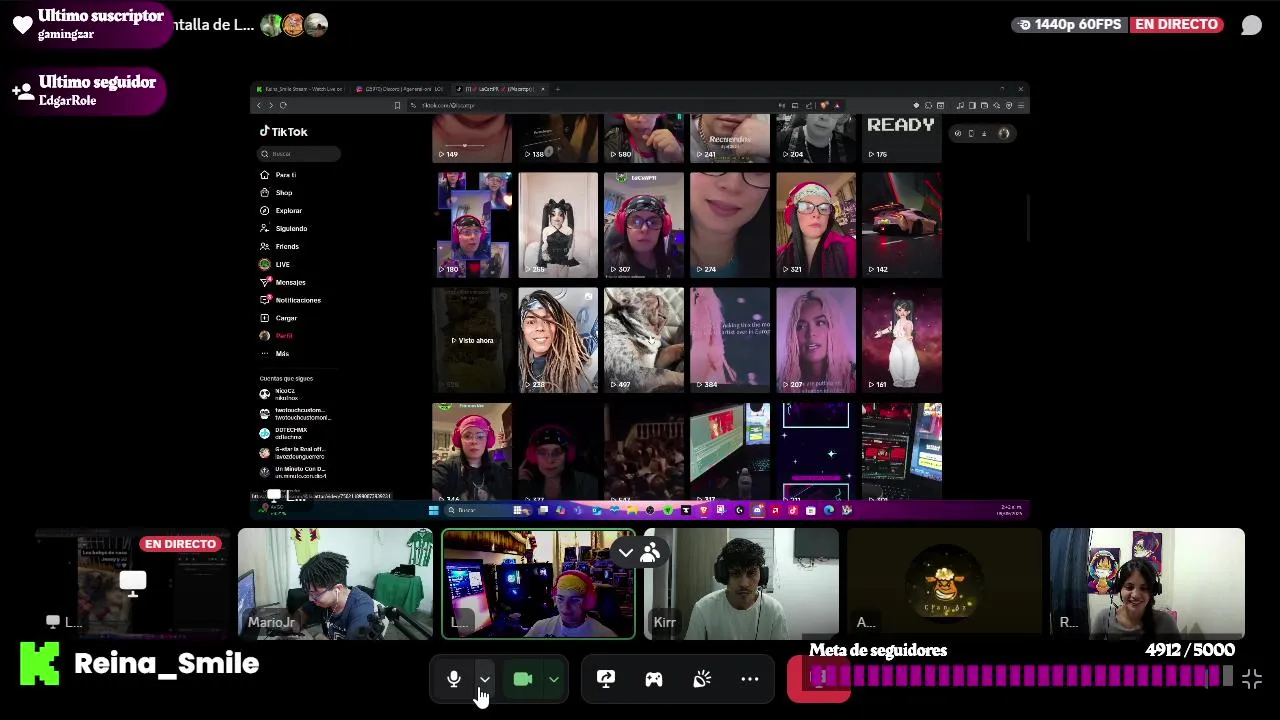Click the Windows Start button in the taskbar
This screenshot has width=1280, height=720.
coord(433,510)
